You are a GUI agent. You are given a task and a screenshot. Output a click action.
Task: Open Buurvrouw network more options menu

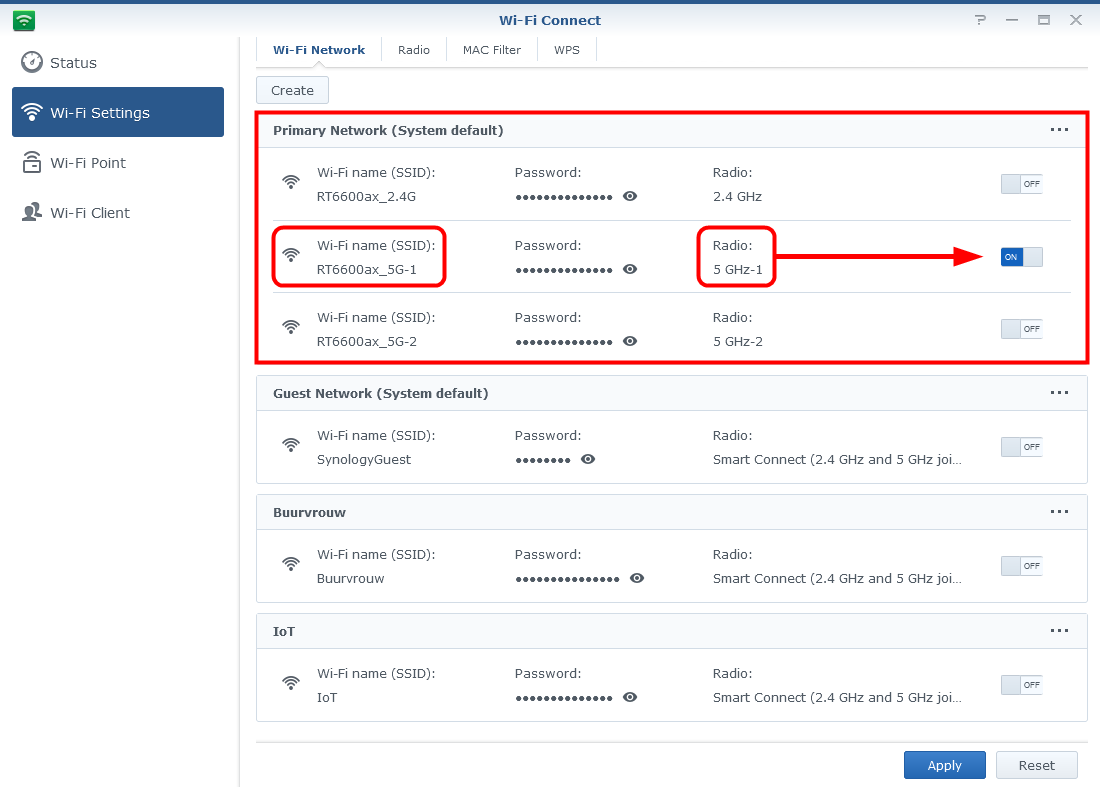click(x=1059, y=512)
